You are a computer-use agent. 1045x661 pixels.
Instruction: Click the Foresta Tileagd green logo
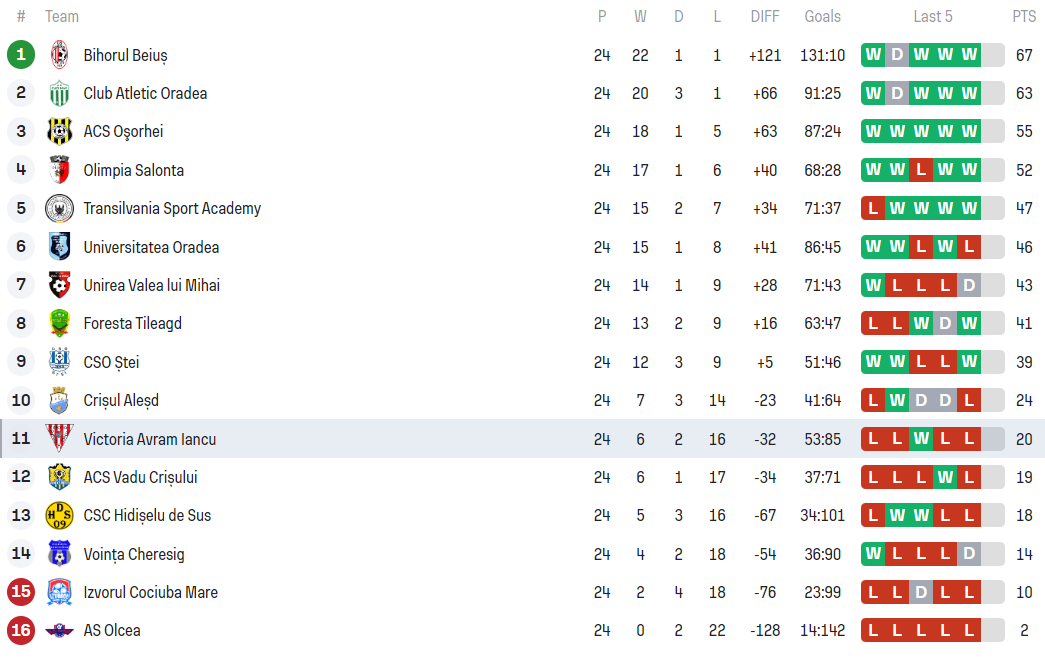coord(60,324)
